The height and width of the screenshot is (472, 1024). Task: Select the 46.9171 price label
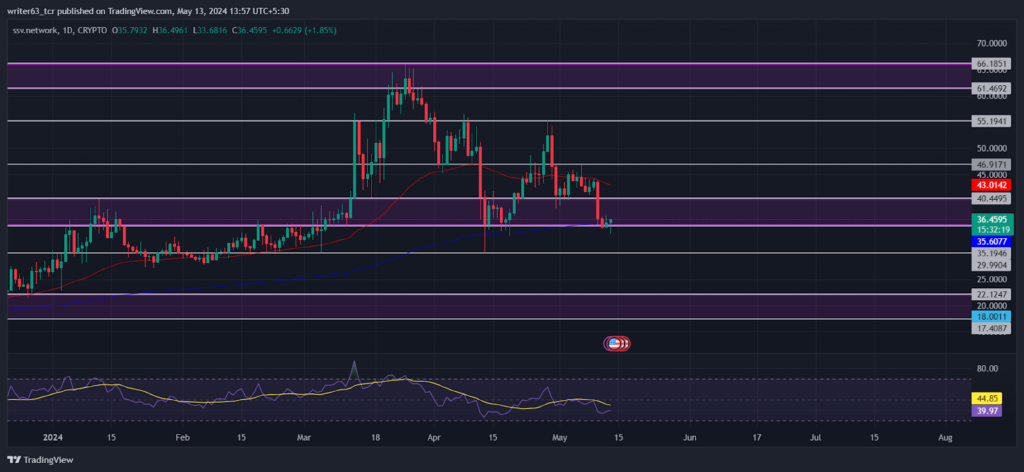pos(993,165)
